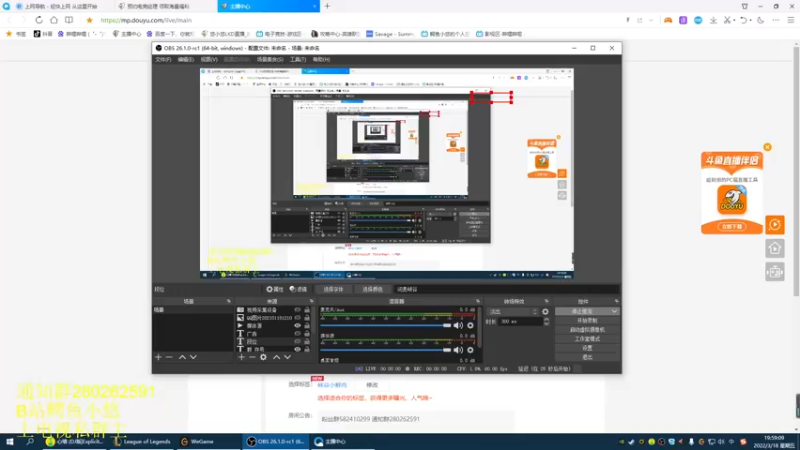Click the start recording button in OBS

point(587,320)
